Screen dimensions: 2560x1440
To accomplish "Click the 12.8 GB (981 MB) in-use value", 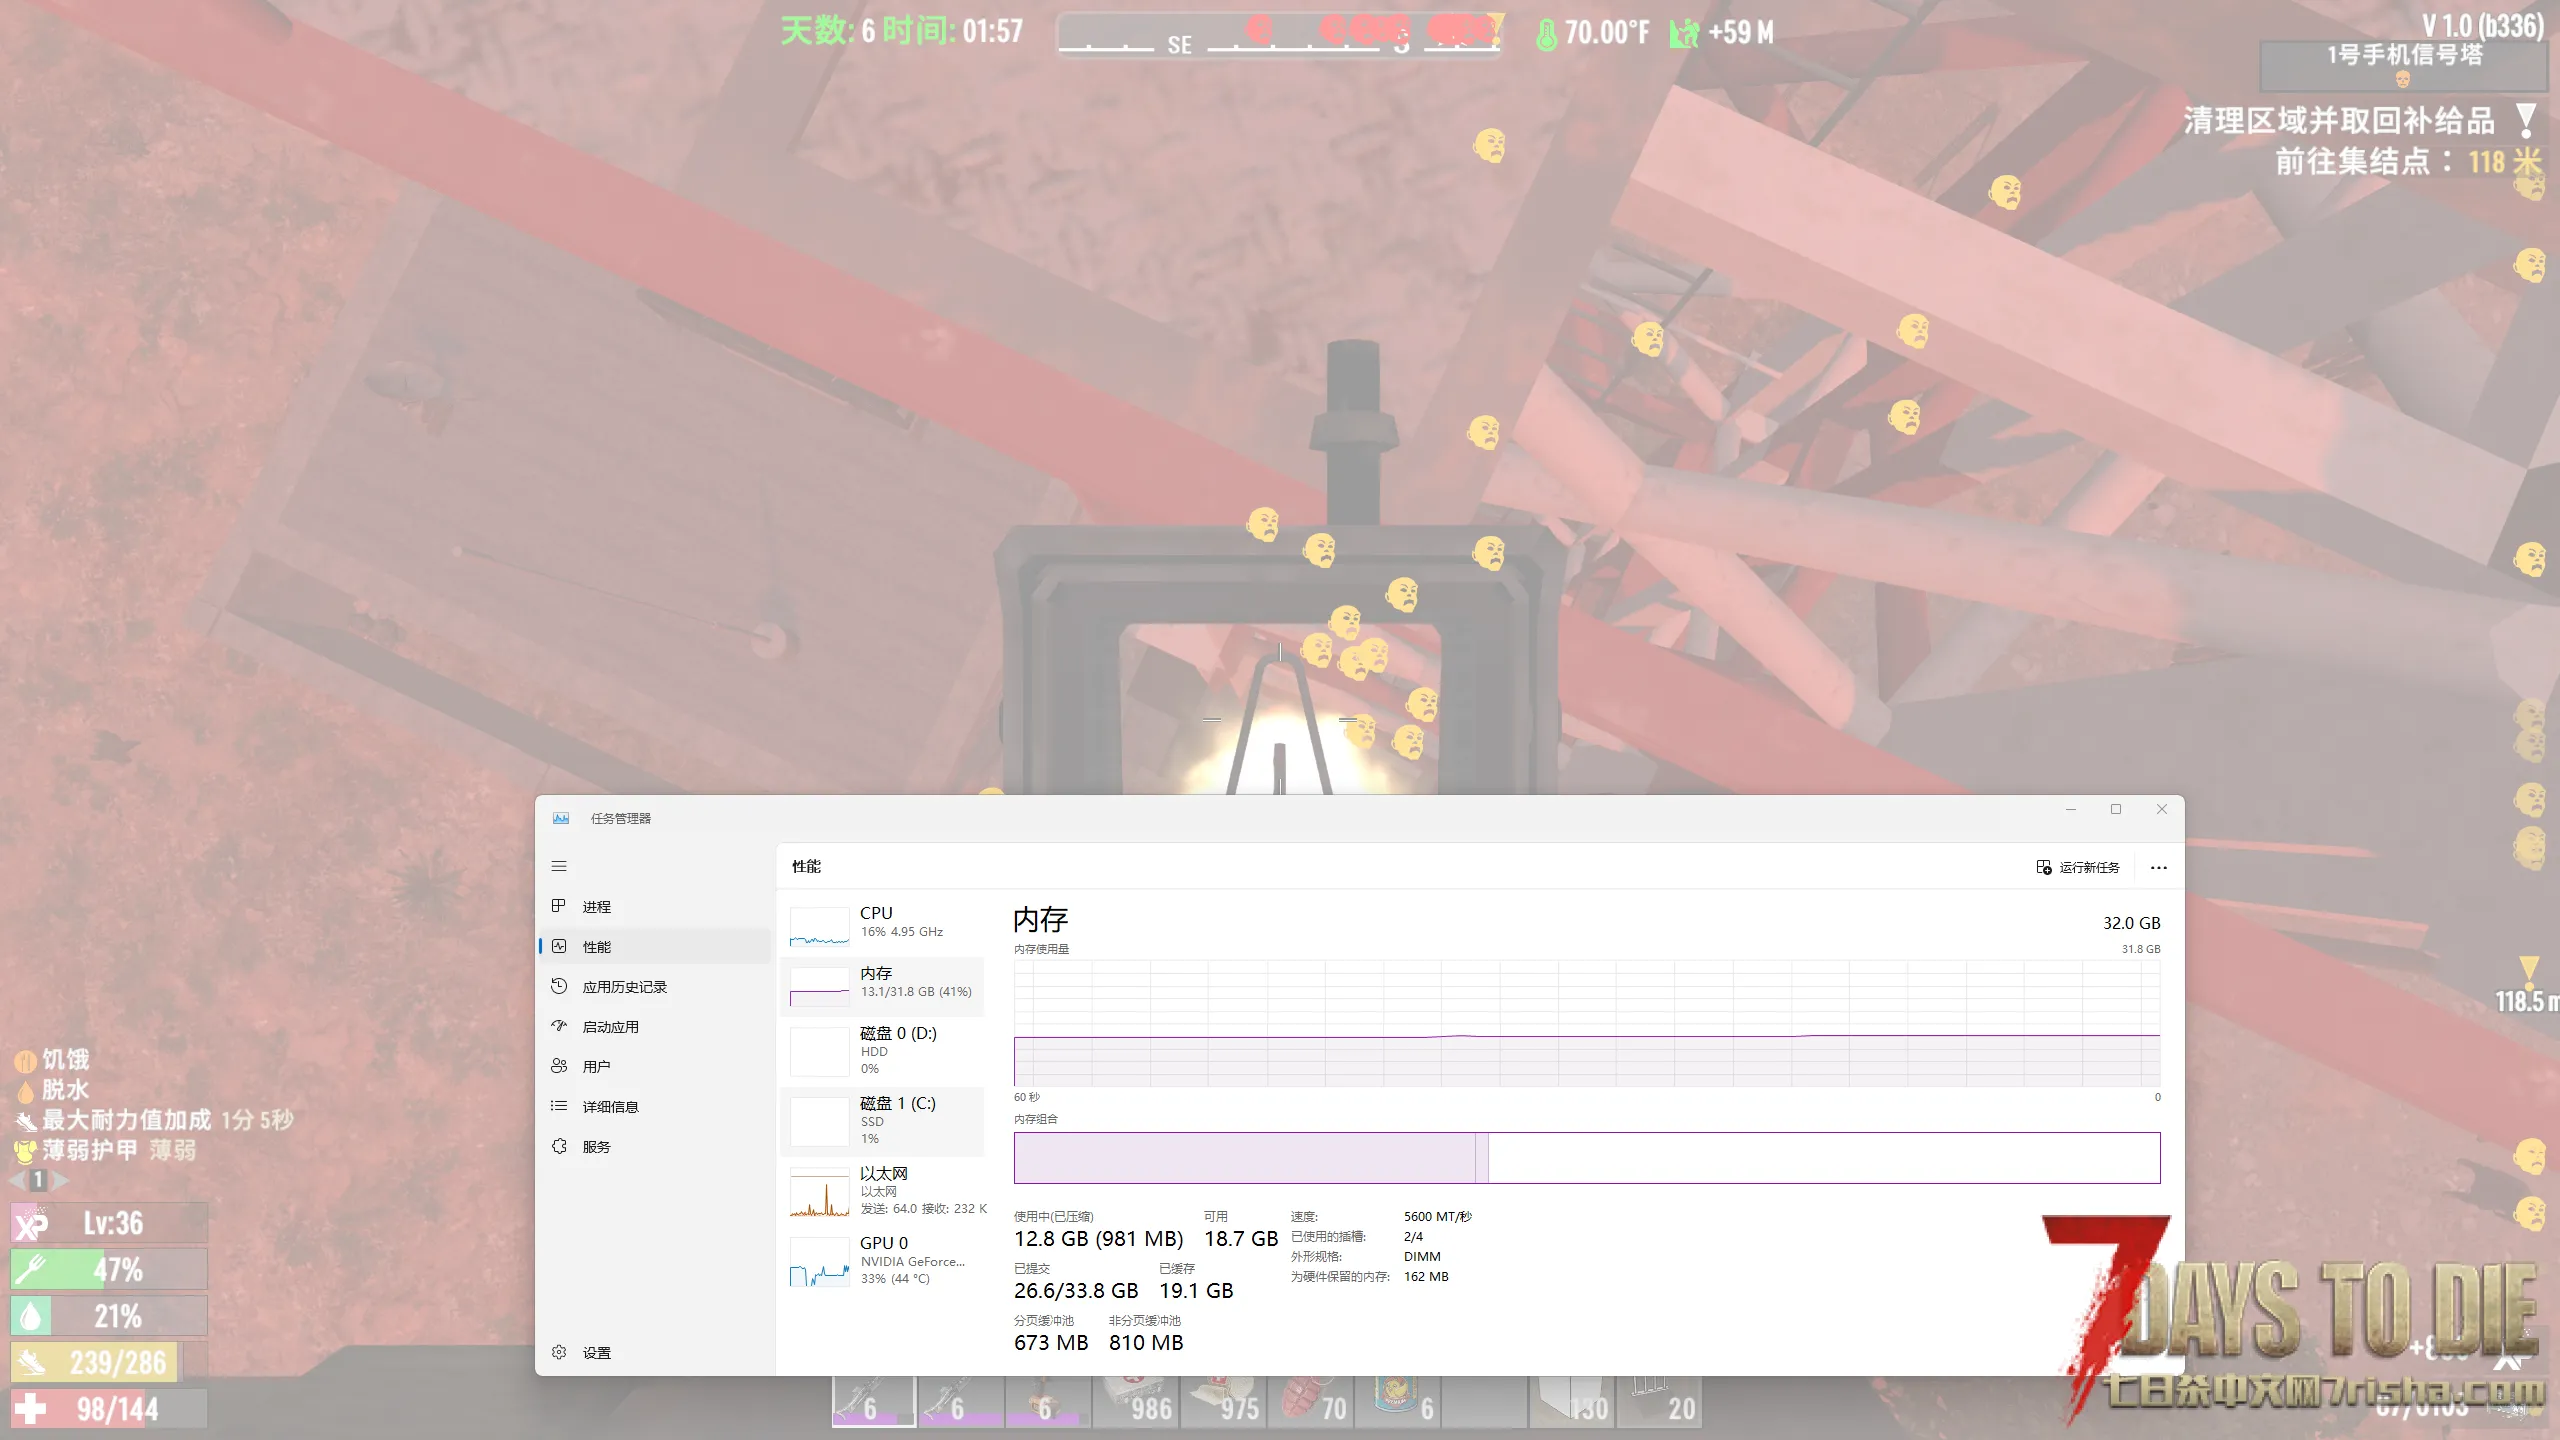I will (x=1098, y=1239).
